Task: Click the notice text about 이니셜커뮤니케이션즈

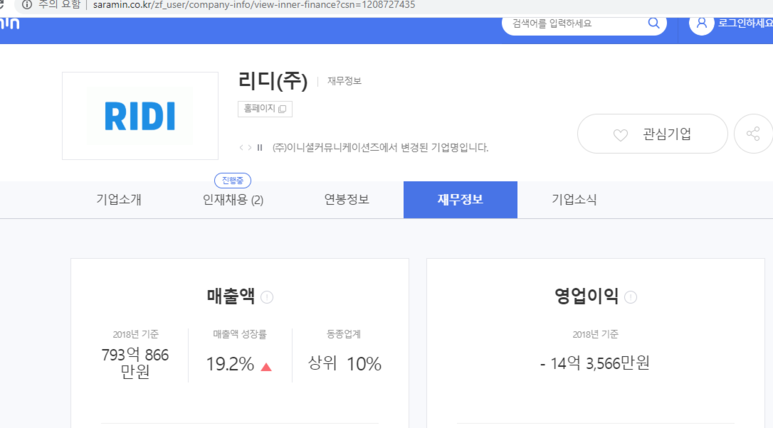Action: 380,147
